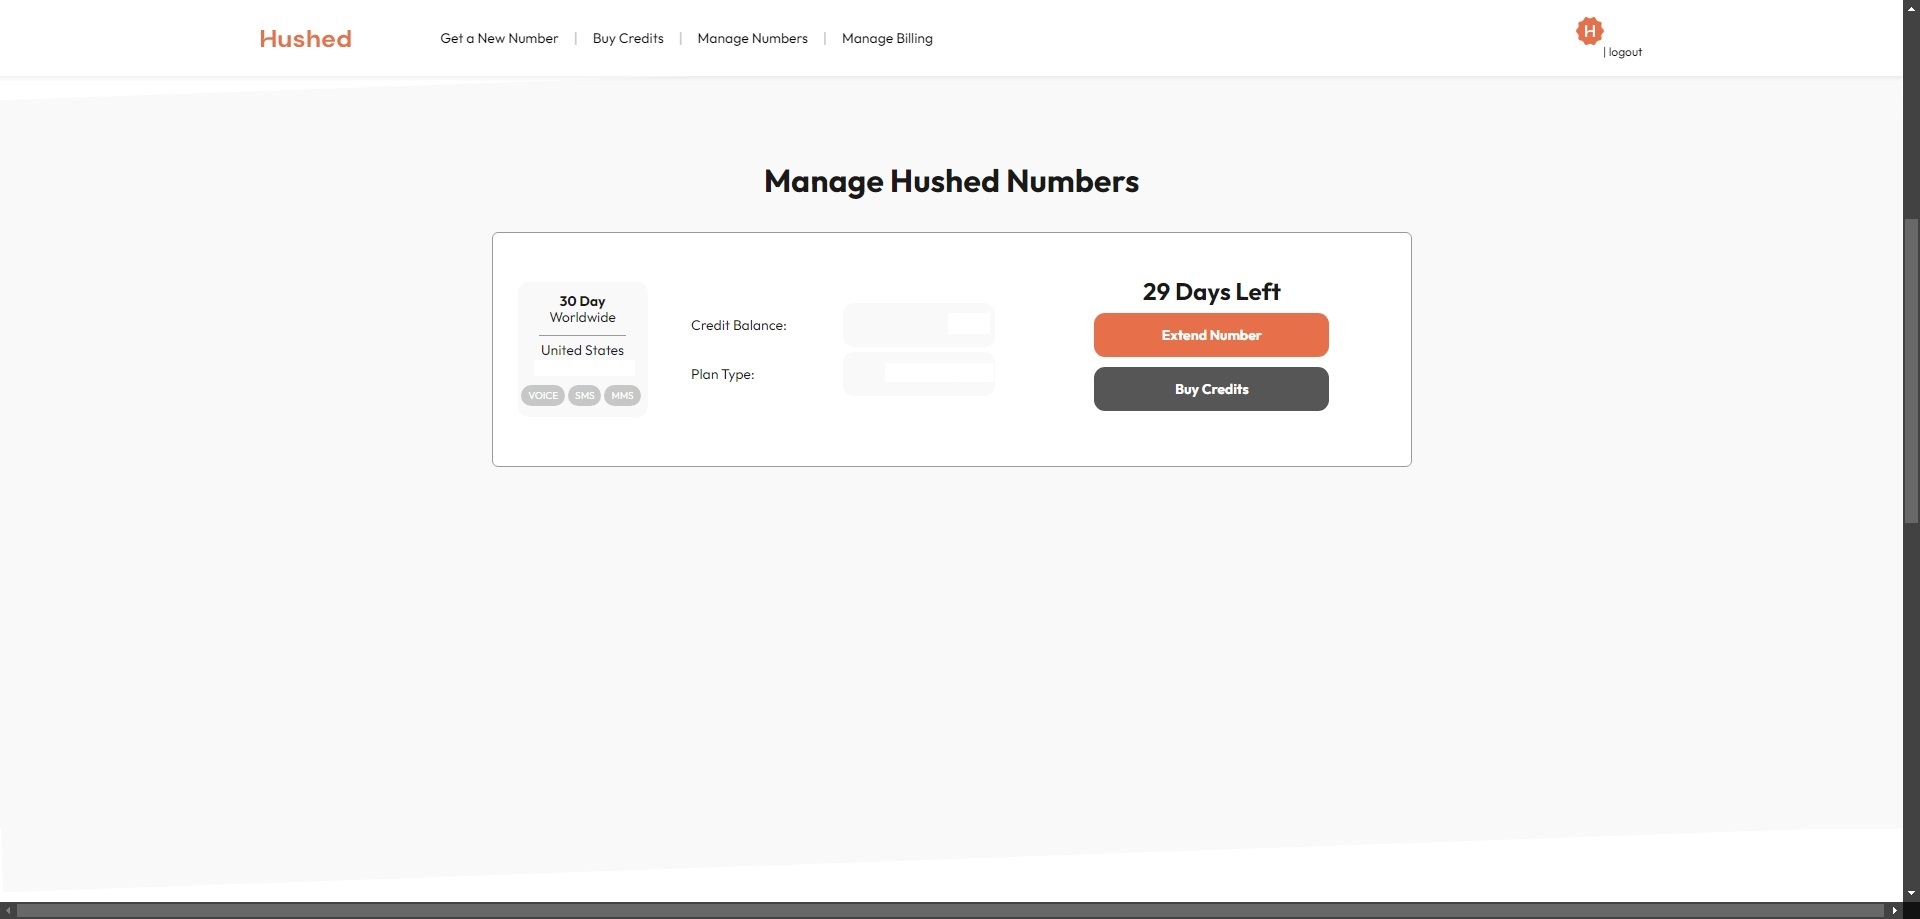Click the Manage Hushed Numbers heading
This screenshot has width=1920, height=919.
coord(951,181)
